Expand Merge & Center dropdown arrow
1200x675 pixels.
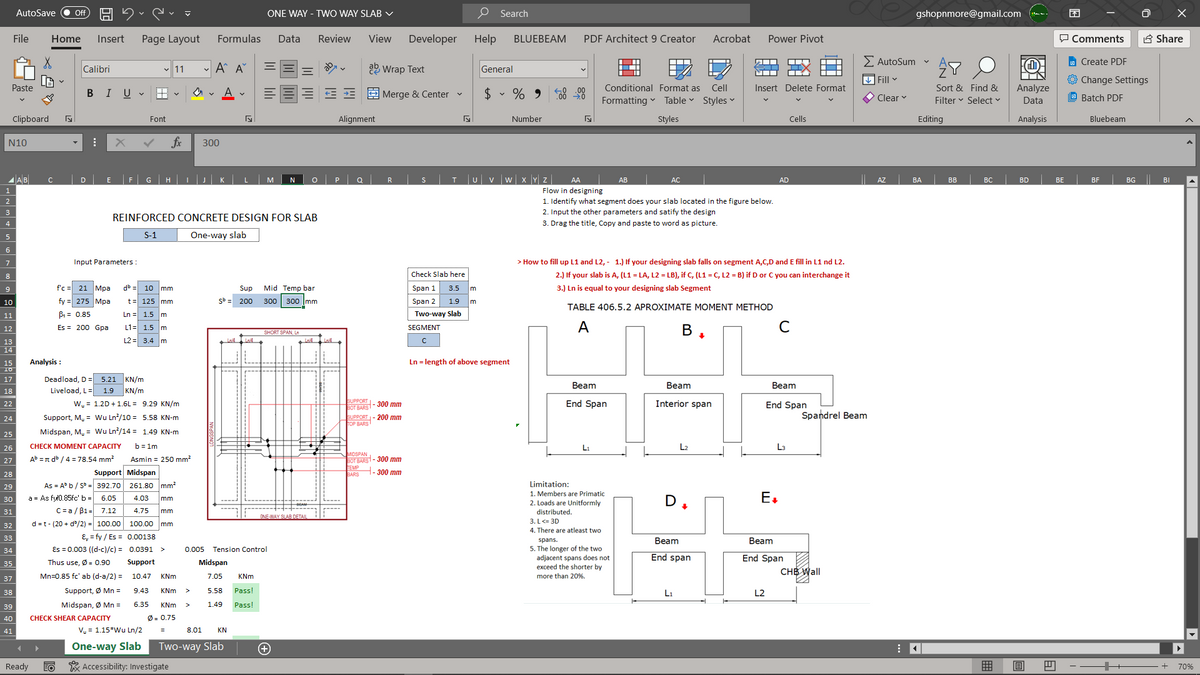459,94
